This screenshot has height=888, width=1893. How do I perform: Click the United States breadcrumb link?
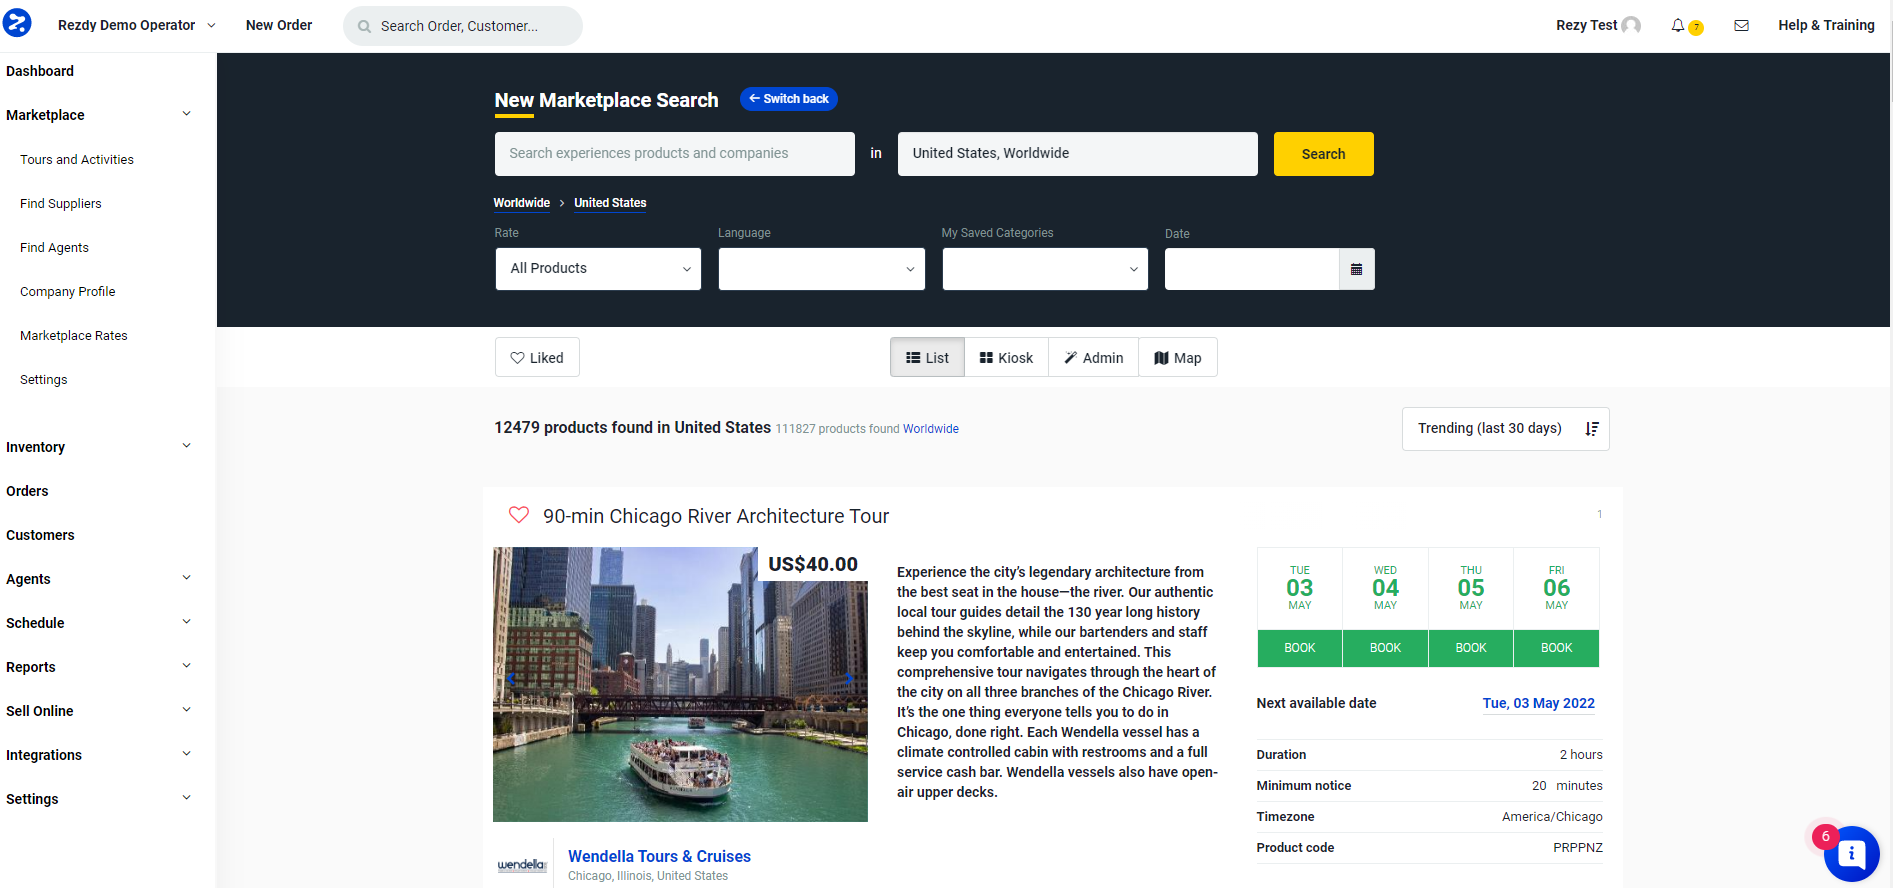point(610,203)
